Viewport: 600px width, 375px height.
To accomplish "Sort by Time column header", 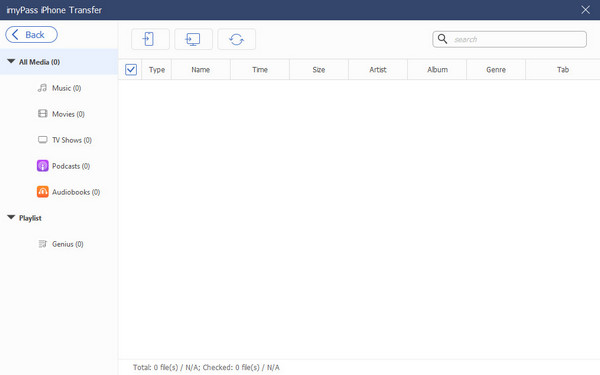I will pyautogui.click(x=260, y=70).
